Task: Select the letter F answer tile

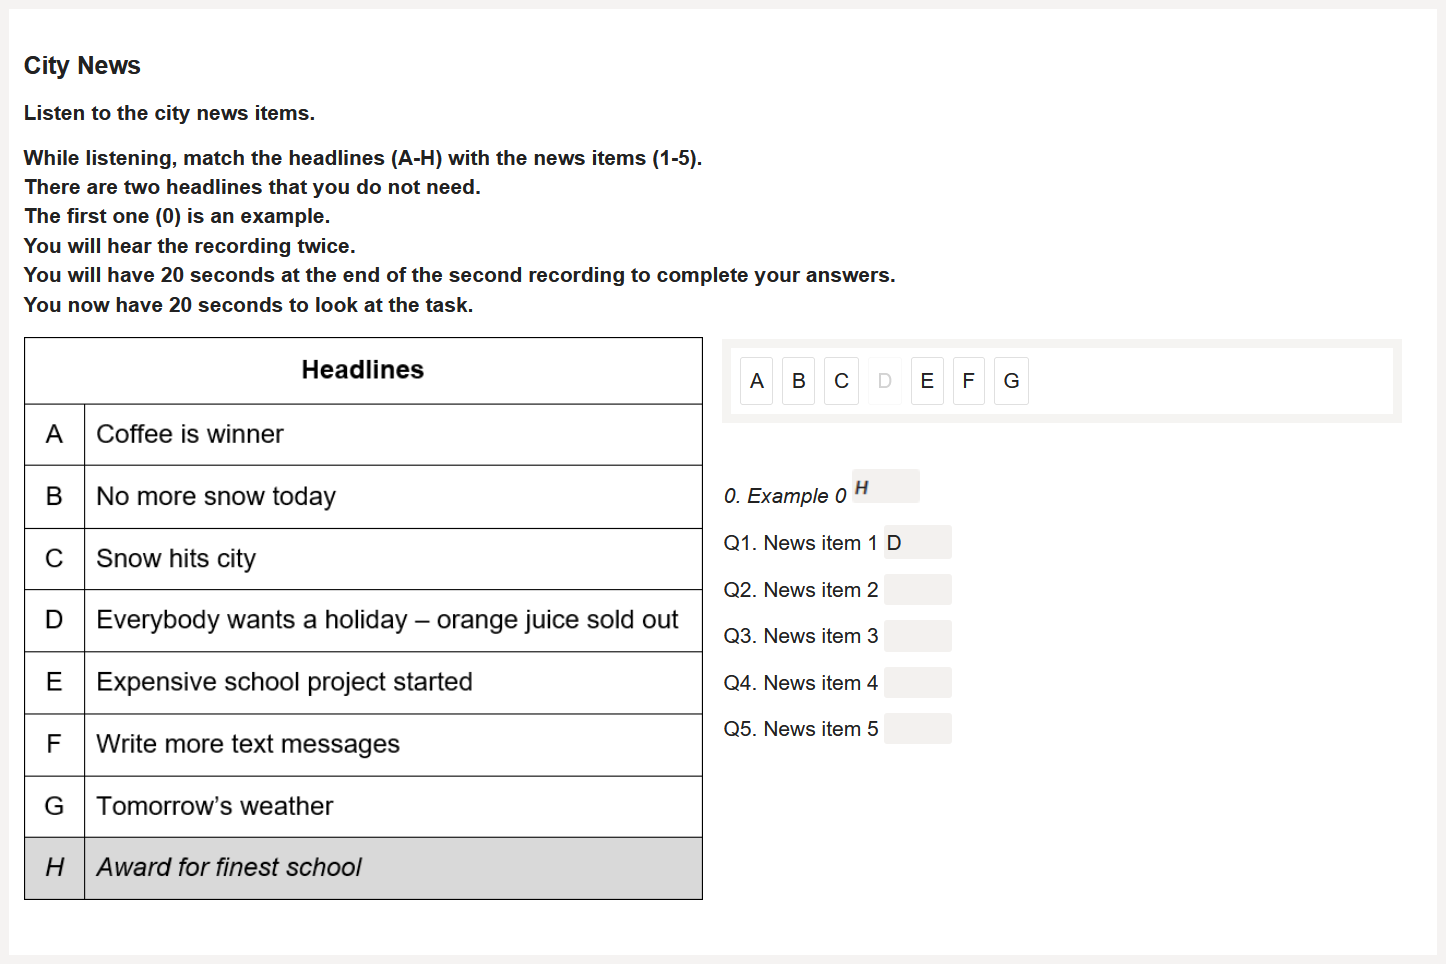Action: click(x=968, y=381)
